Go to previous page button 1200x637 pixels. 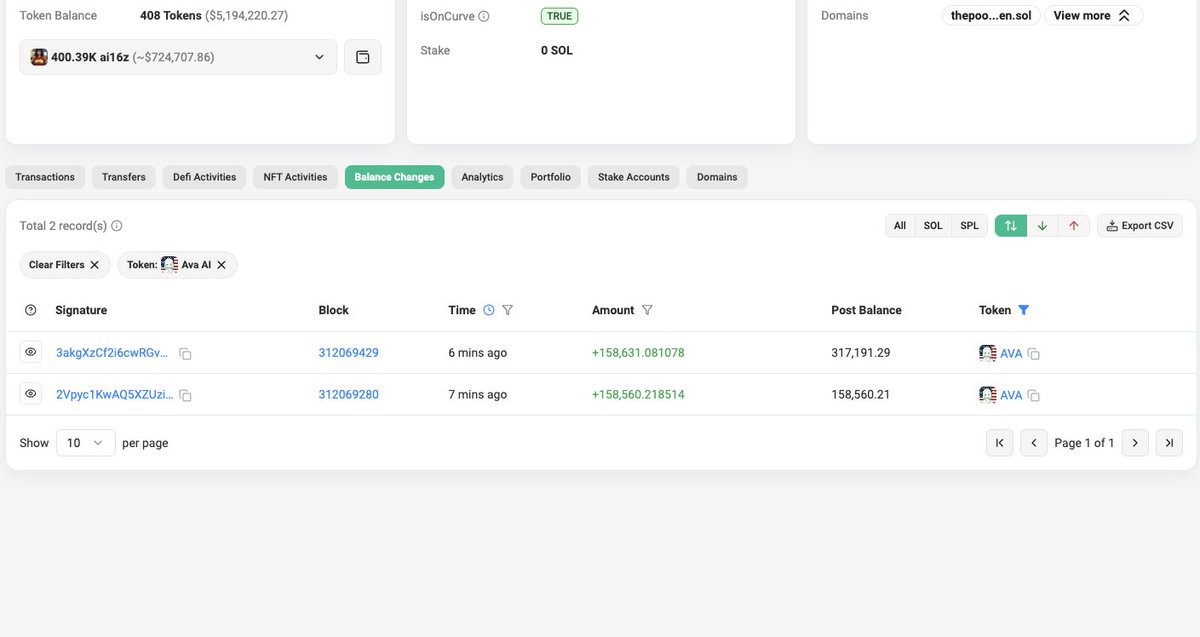[x=1034, y=443]
